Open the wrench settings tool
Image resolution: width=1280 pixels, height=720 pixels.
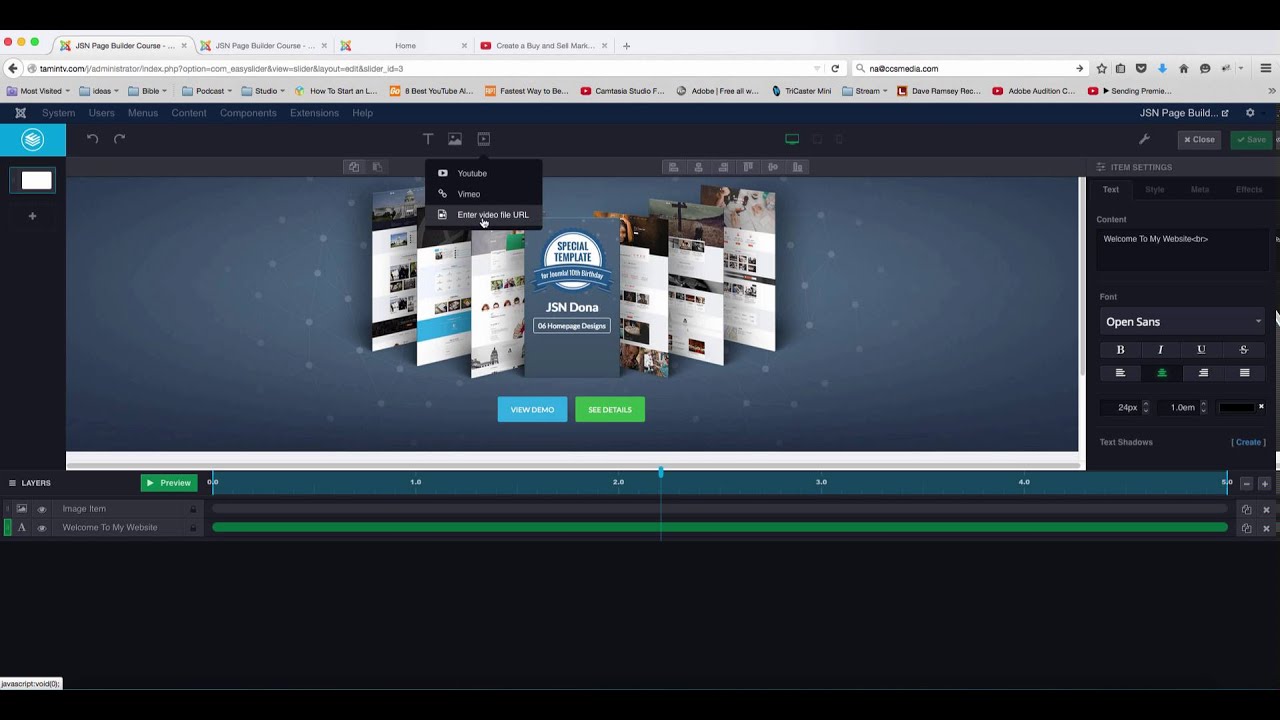1145,140
